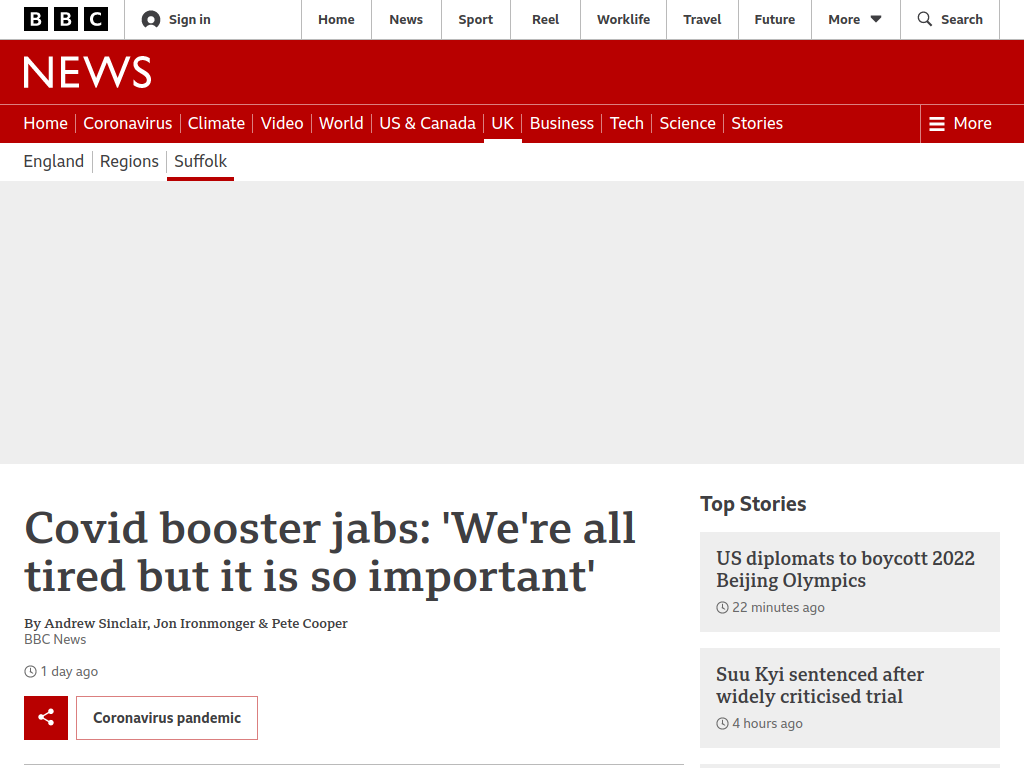Viewport: 1024px width, 768px height.
Task: Select Climate in the news navigation
Action: 216,123
